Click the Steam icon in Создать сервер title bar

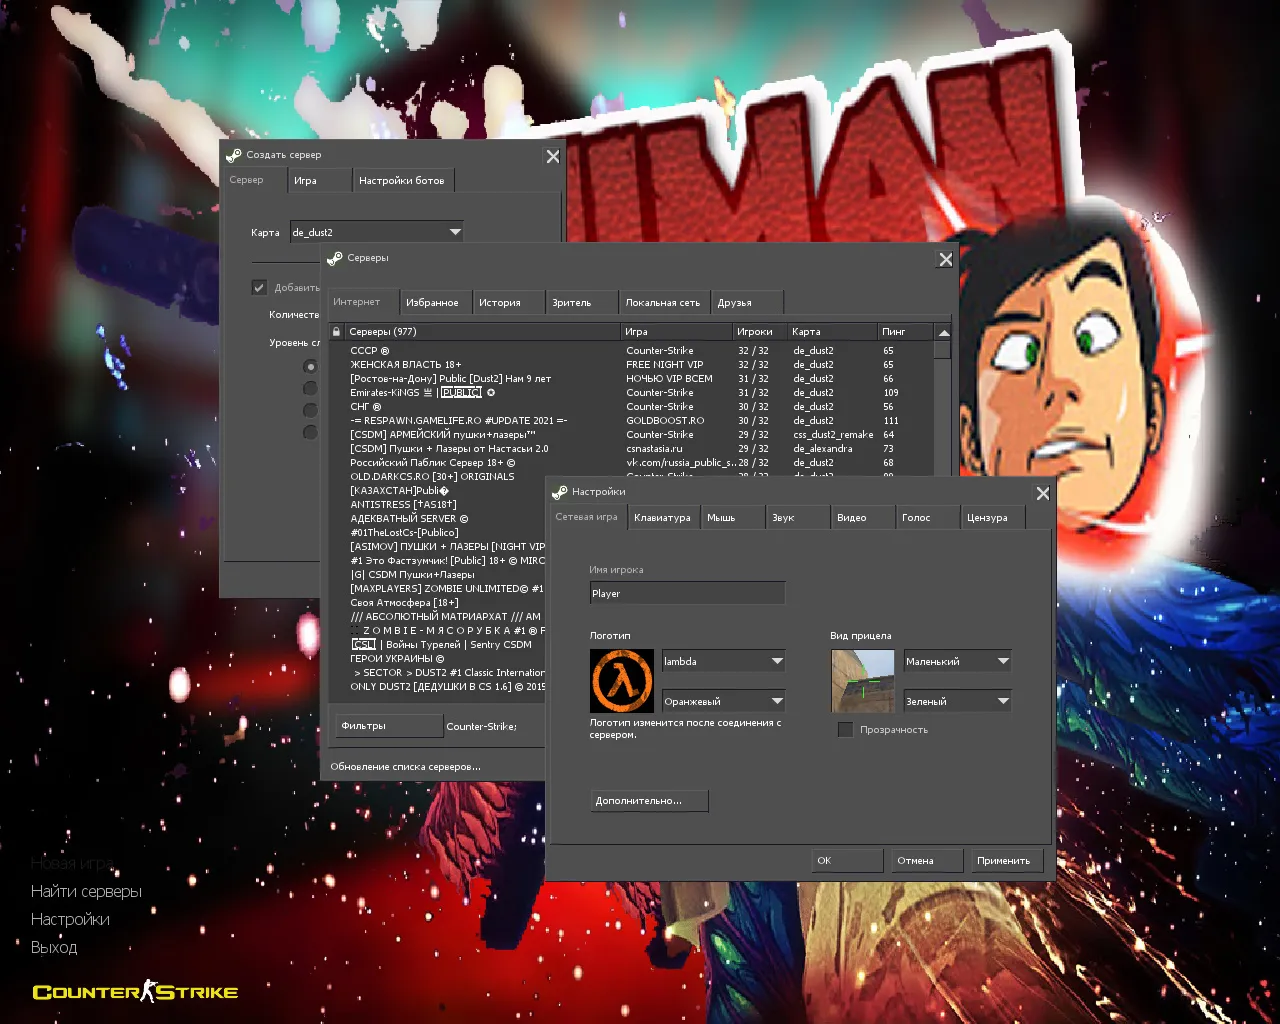click(234, 155)
